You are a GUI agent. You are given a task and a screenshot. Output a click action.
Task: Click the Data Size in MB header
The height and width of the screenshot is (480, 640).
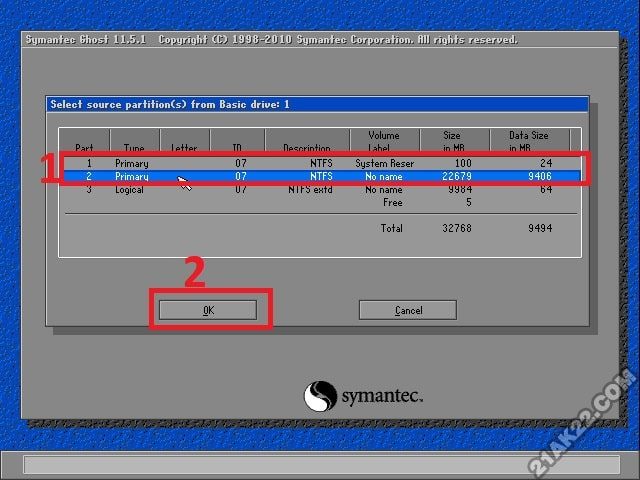tap(529, 140)
